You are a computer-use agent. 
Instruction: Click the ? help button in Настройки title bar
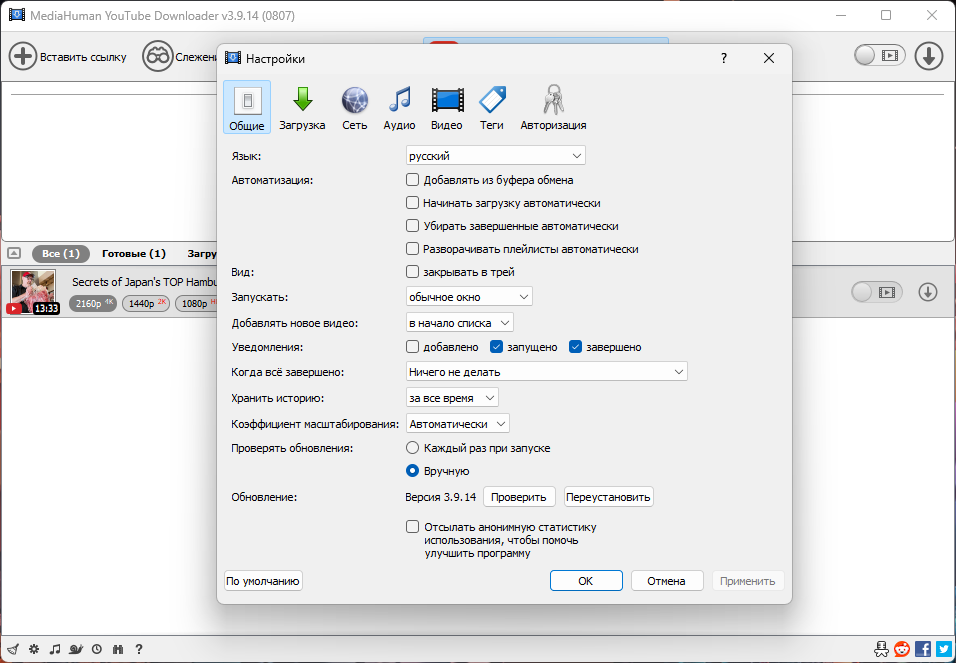[x=724, y=58]
